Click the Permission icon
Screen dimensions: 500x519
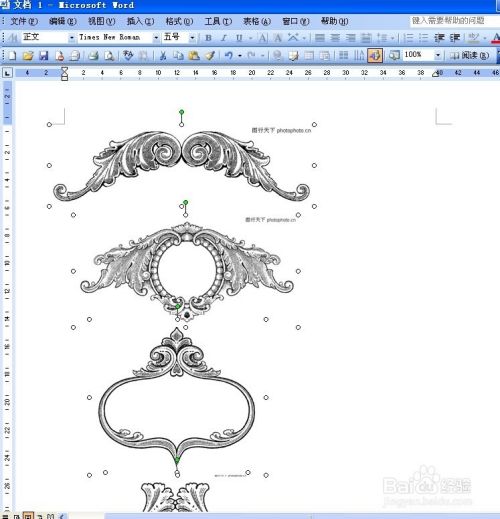pos(59,55)
